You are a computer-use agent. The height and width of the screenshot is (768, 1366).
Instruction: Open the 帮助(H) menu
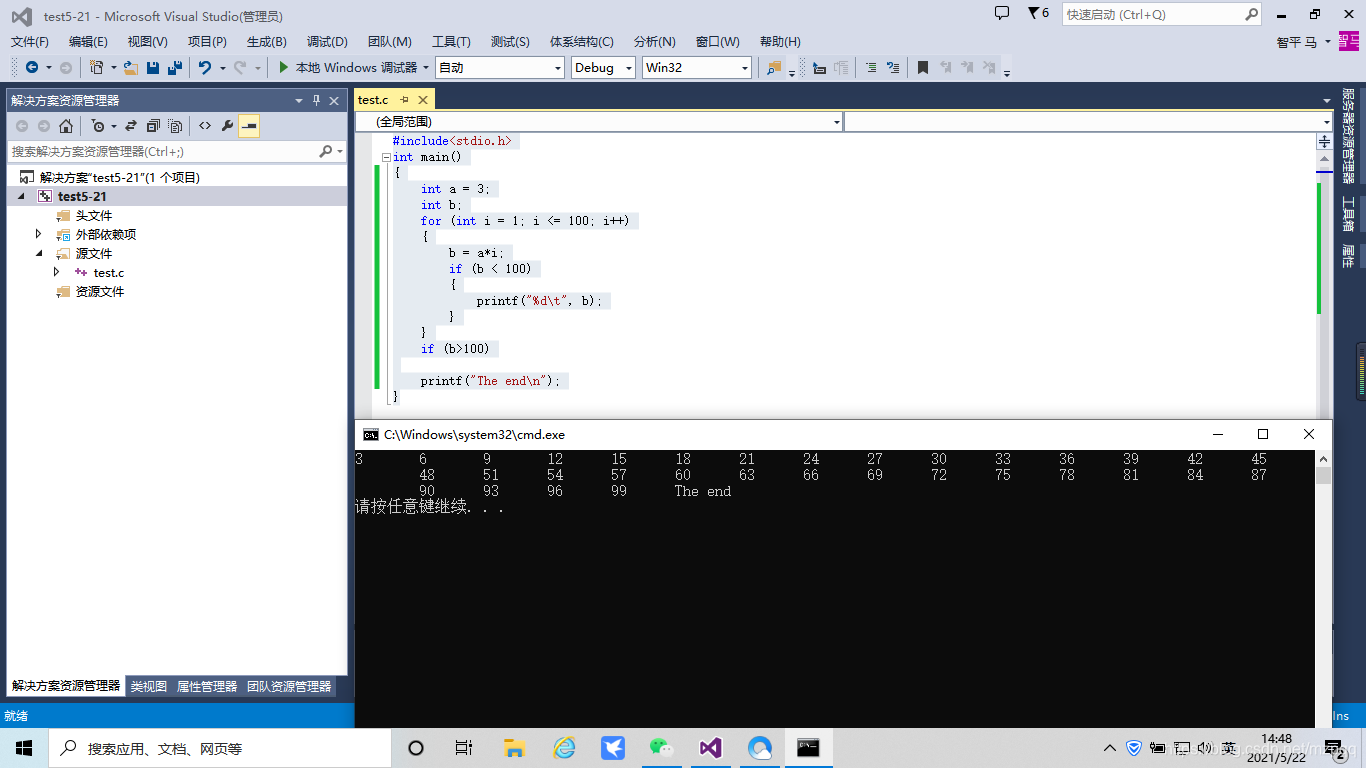tap(780, 41)
